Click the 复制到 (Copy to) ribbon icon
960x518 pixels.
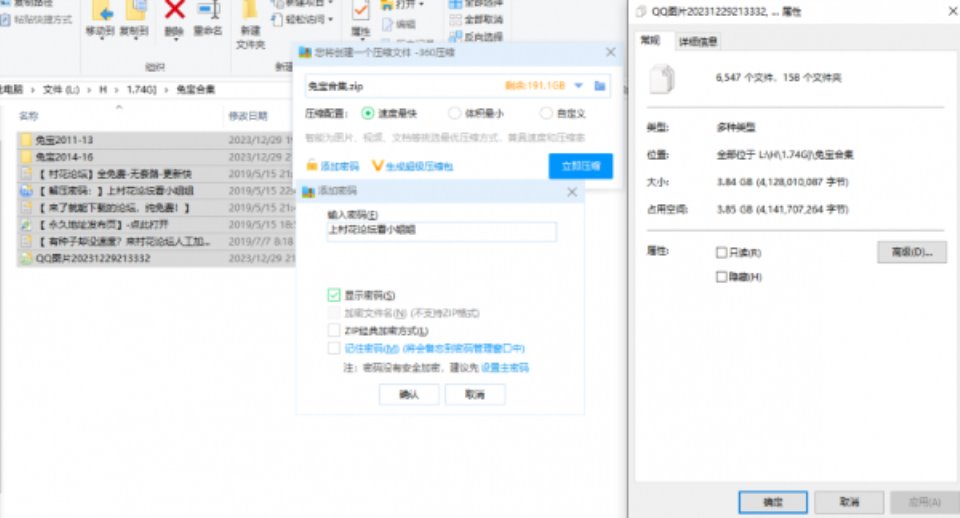134,18
